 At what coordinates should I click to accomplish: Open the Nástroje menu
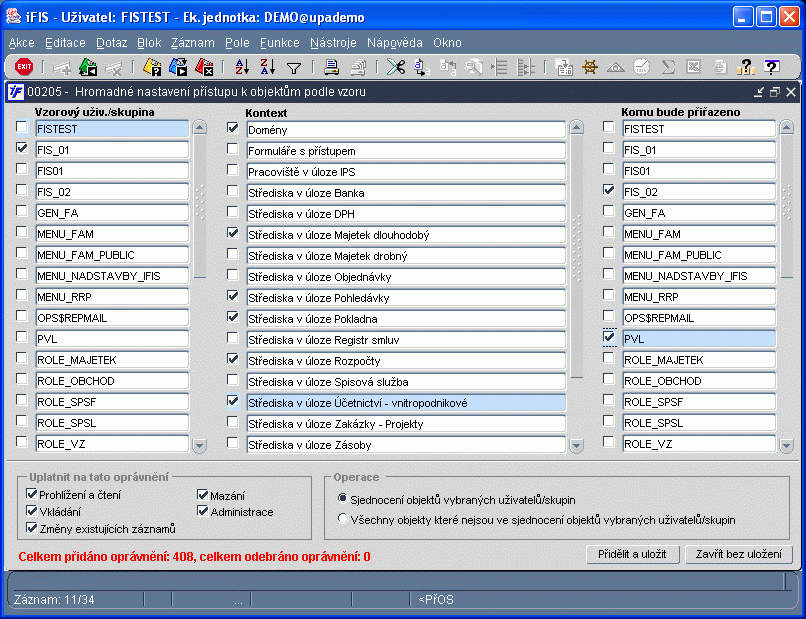[333, 43]
